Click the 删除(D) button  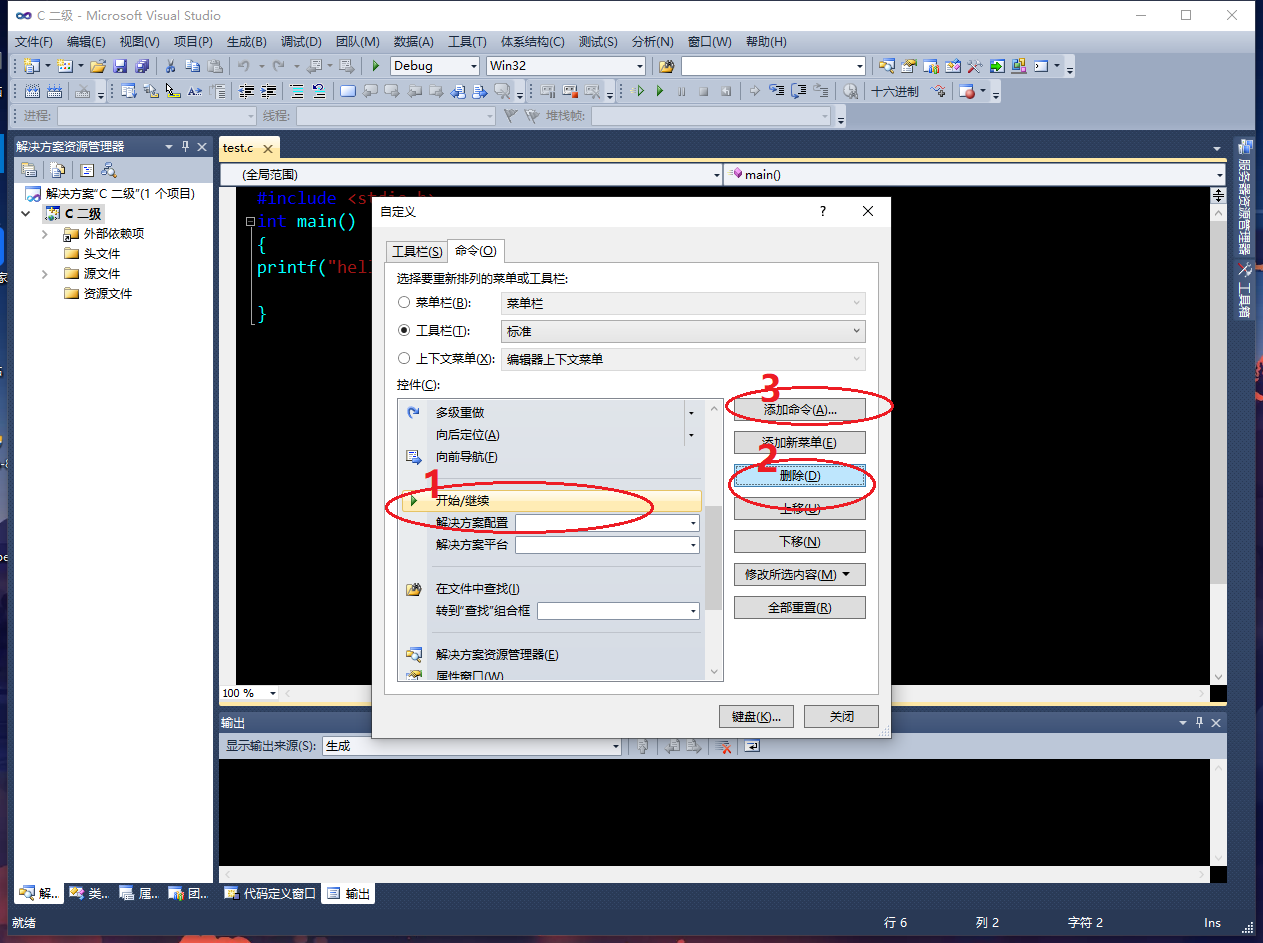point(799,476)
